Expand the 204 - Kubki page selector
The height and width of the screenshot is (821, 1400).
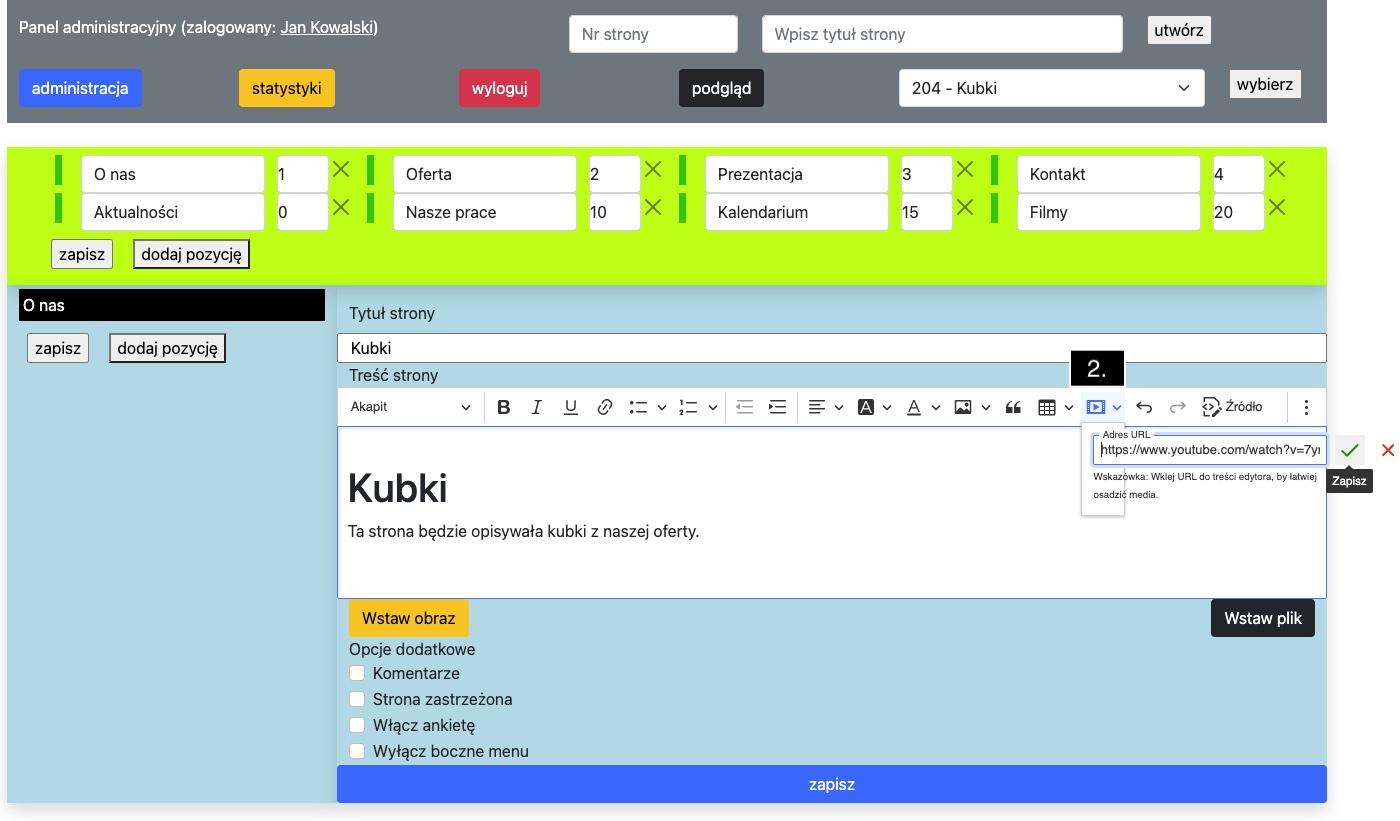(x=1051, y=88)
